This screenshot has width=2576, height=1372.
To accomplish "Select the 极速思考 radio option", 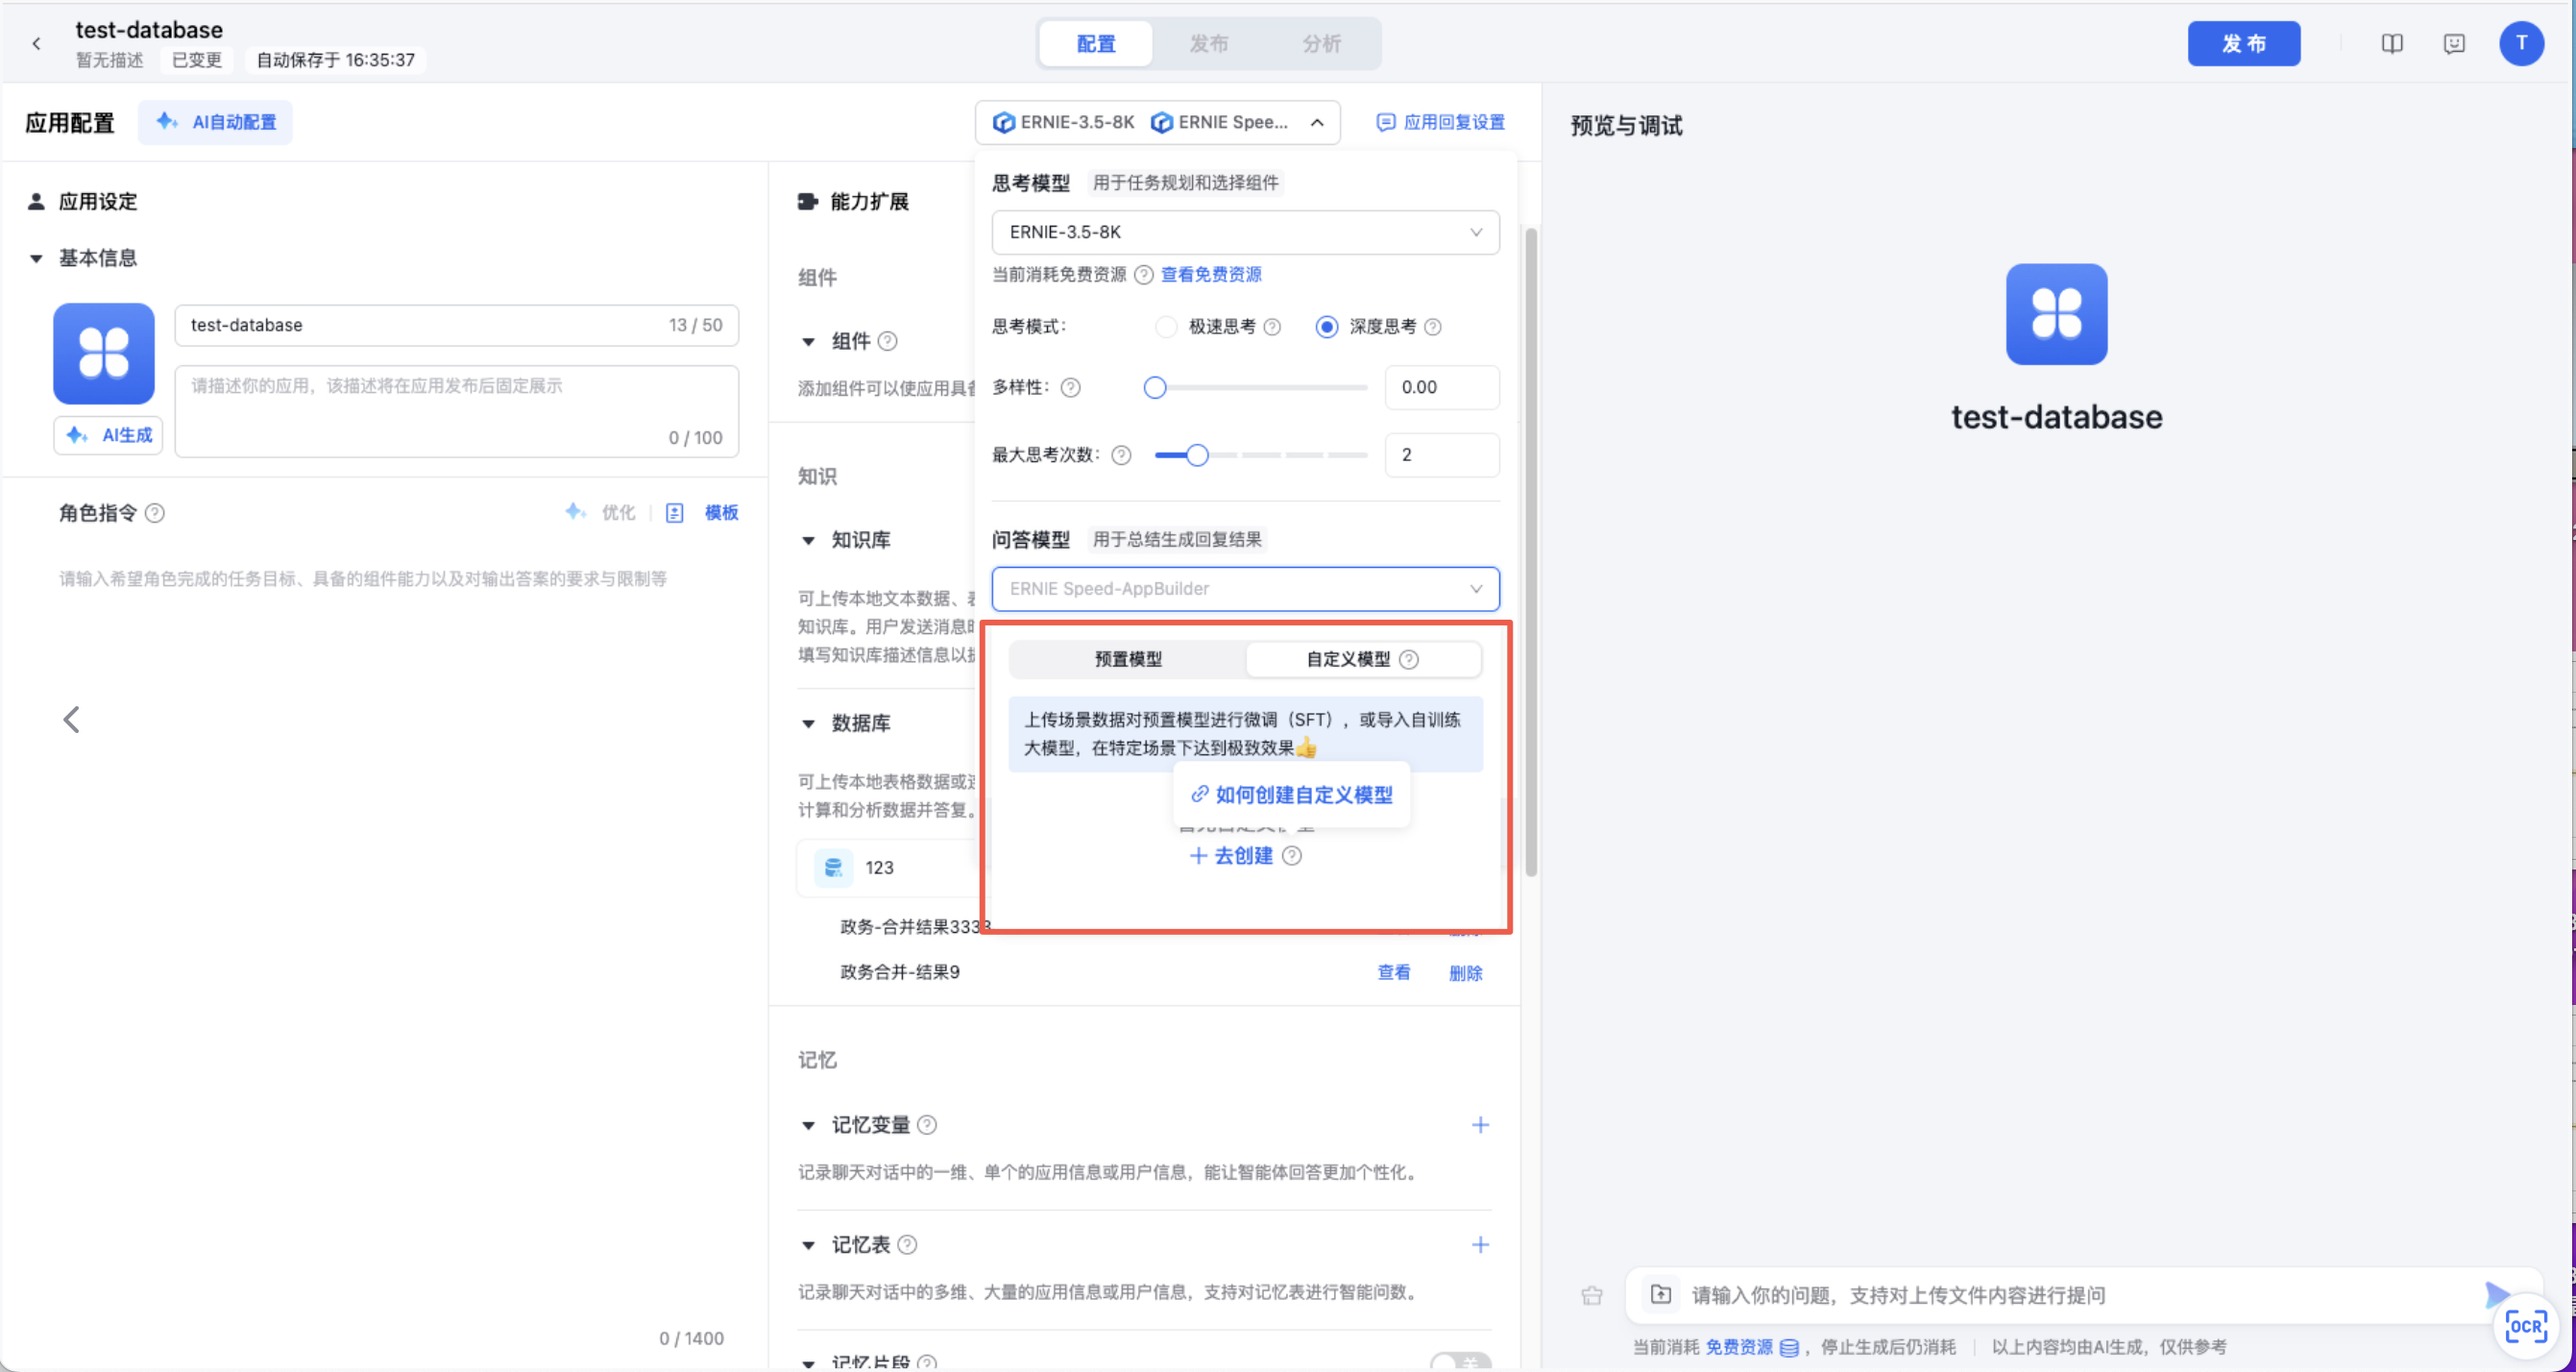I will click(1165, 327).
